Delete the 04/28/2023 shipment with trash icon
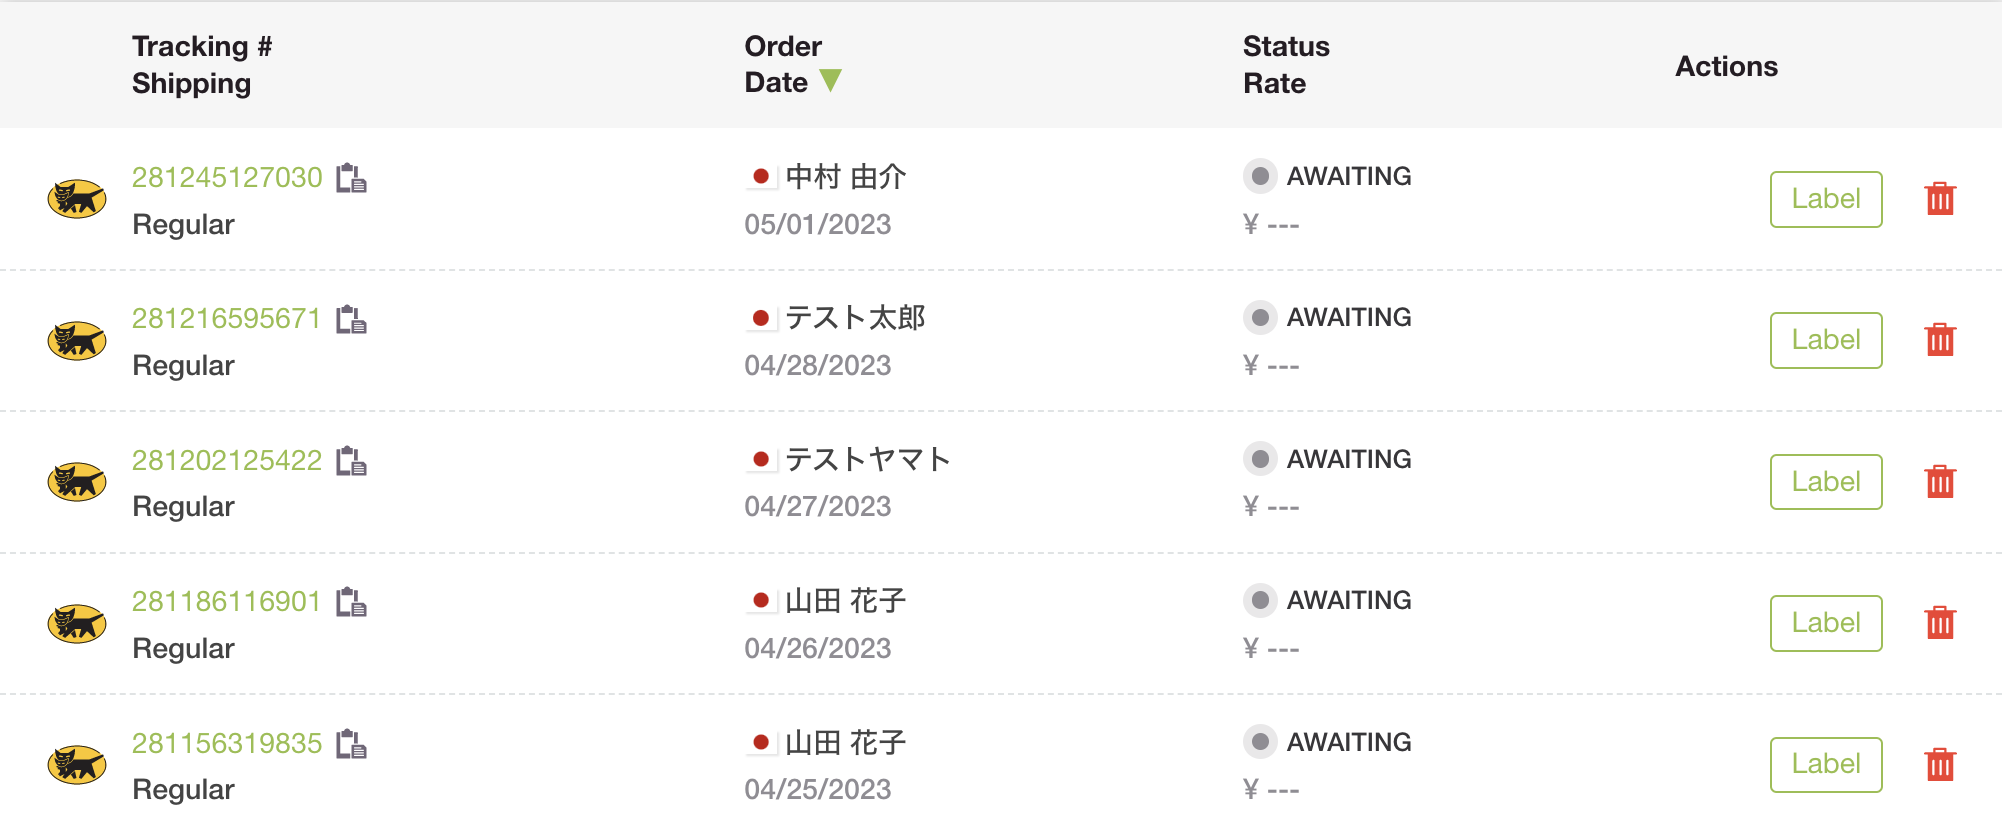The image size is (2002, 832). (1940, 340)
